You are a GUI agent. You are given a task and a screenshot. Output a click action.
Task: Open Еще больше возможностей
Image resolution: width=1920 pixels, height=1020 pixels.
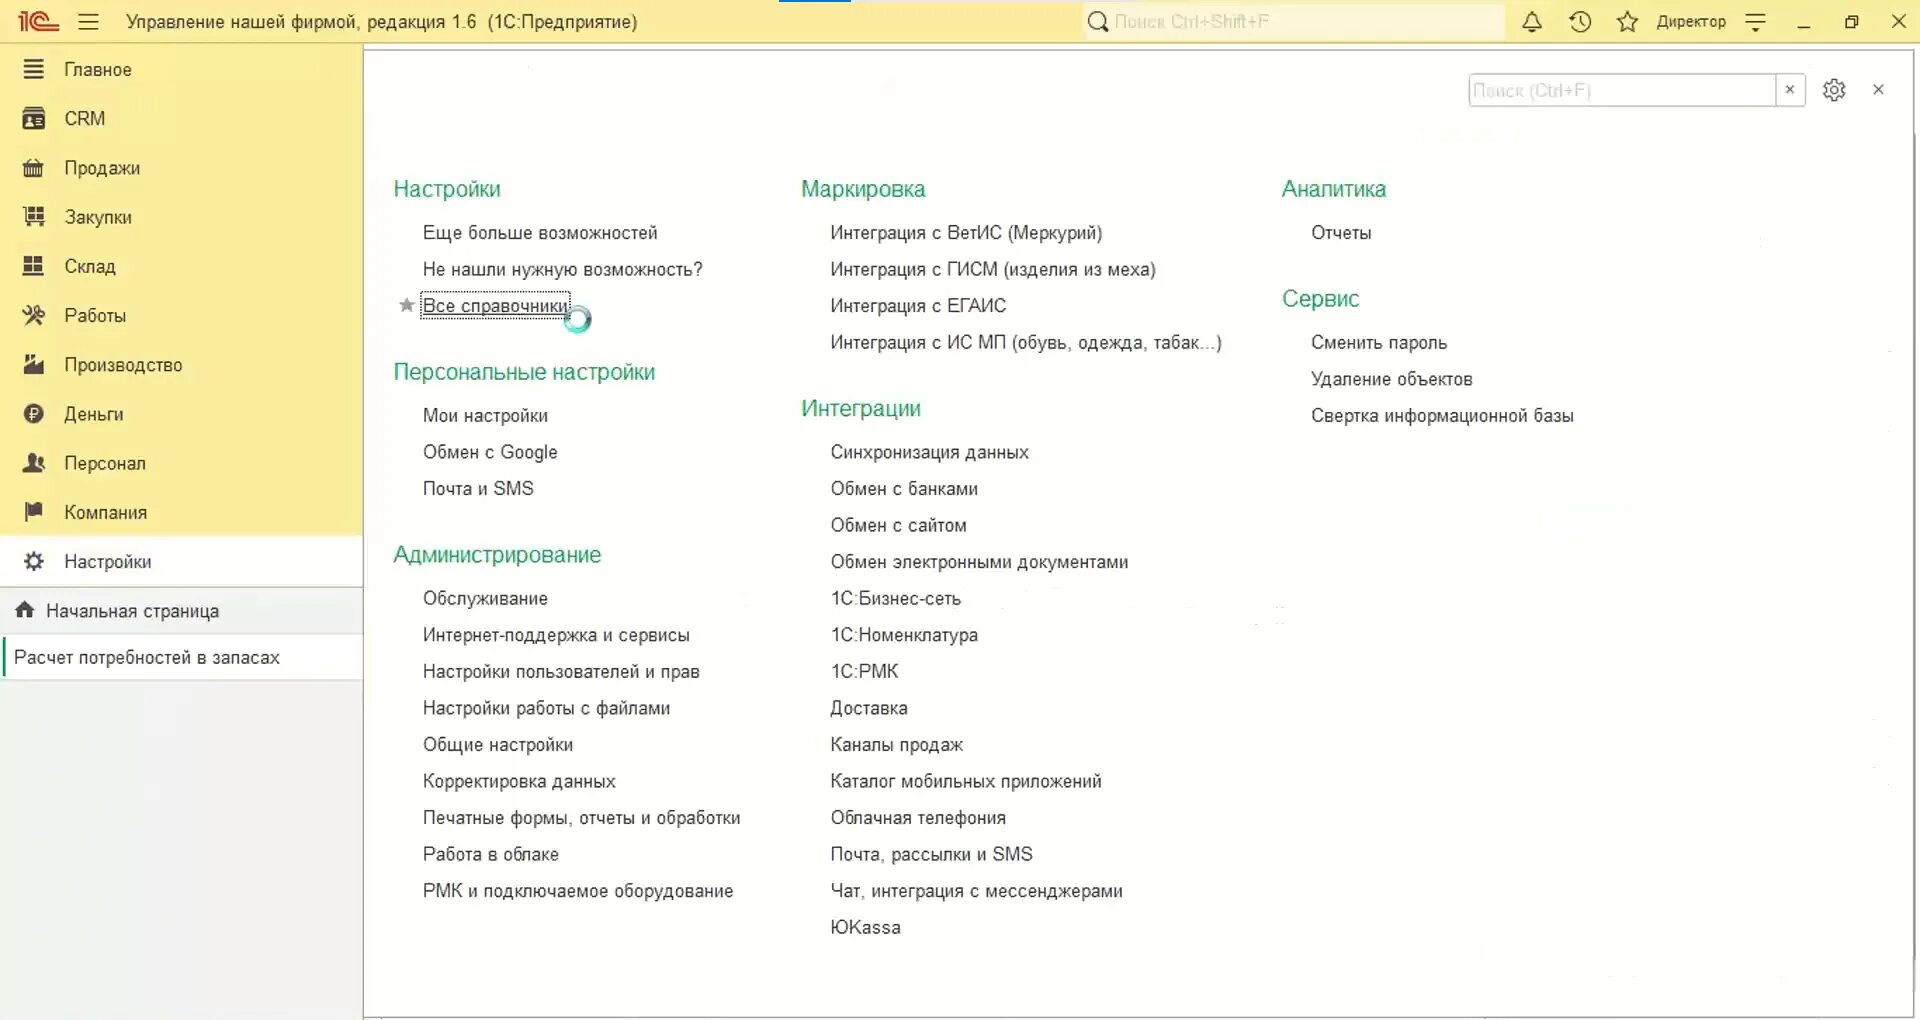540,233
